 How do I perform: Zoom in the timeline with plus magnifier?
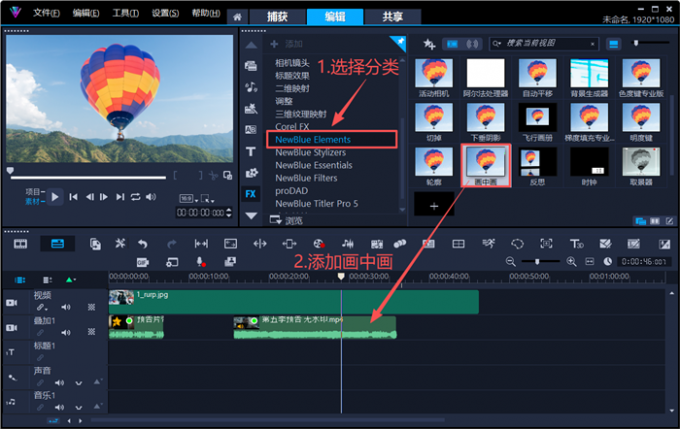pos(571,261)
